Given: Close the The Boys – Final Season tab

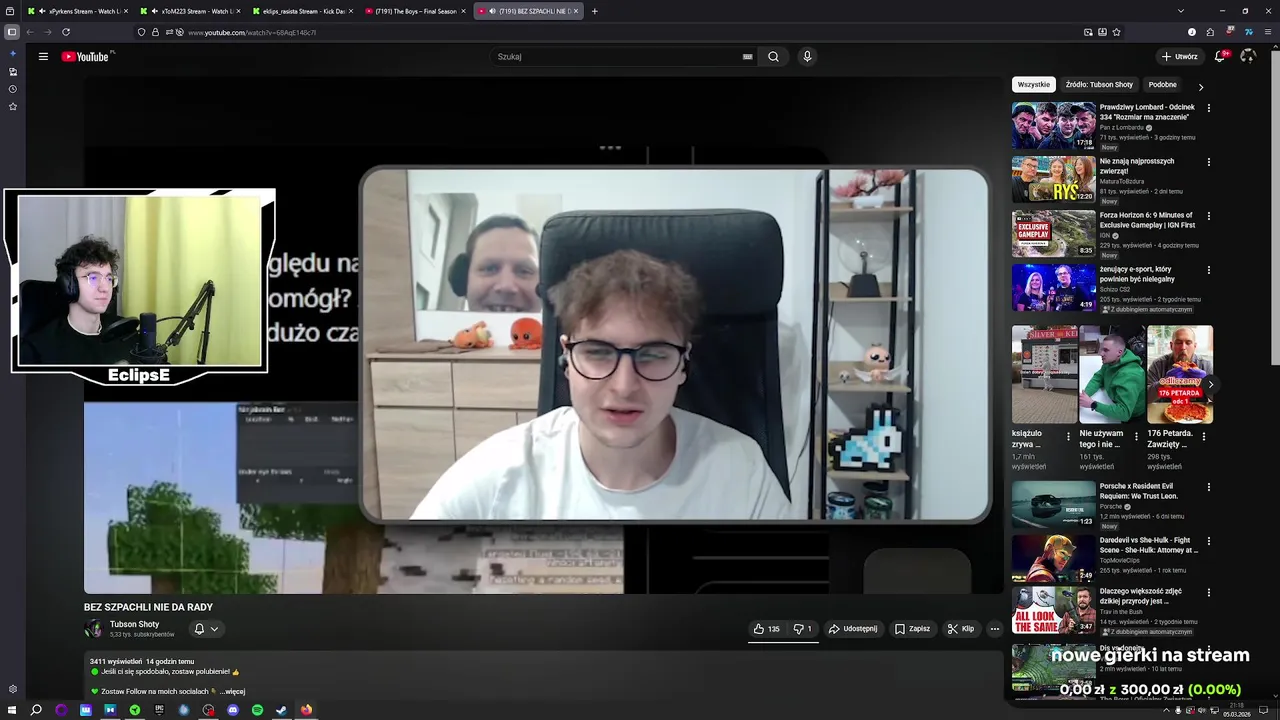Looking at the screenshot, I should click(x=463, y=11).
